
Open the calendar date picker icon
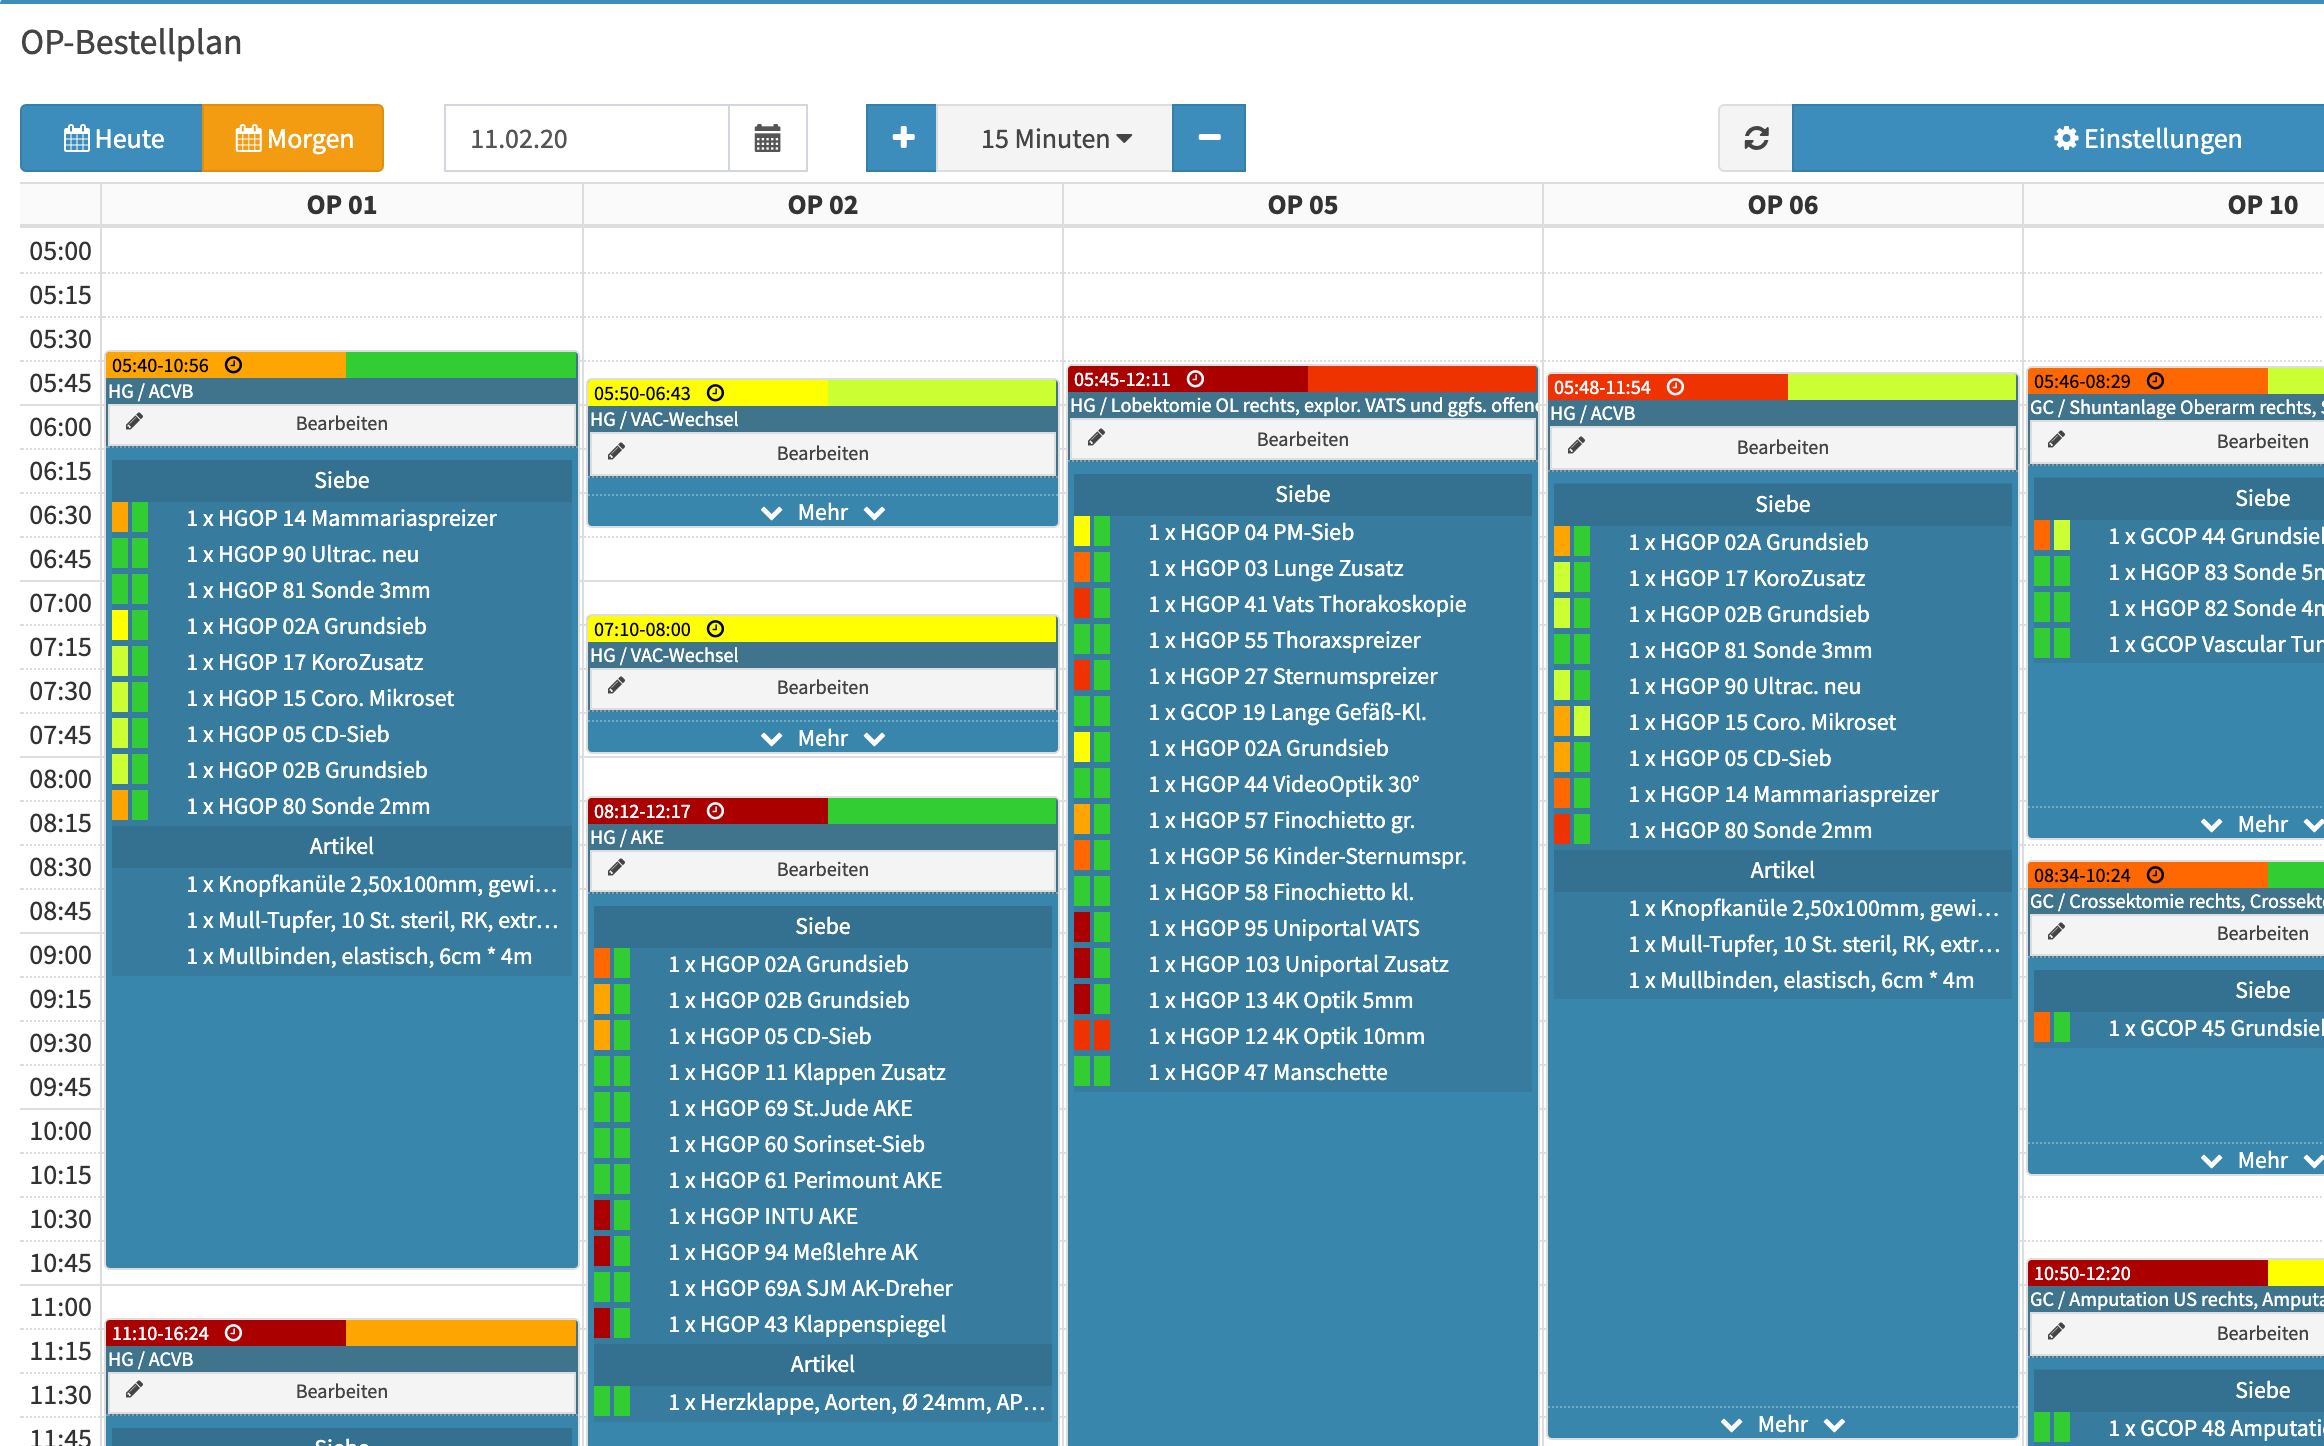pyautogui.click(x=767, y=138)
